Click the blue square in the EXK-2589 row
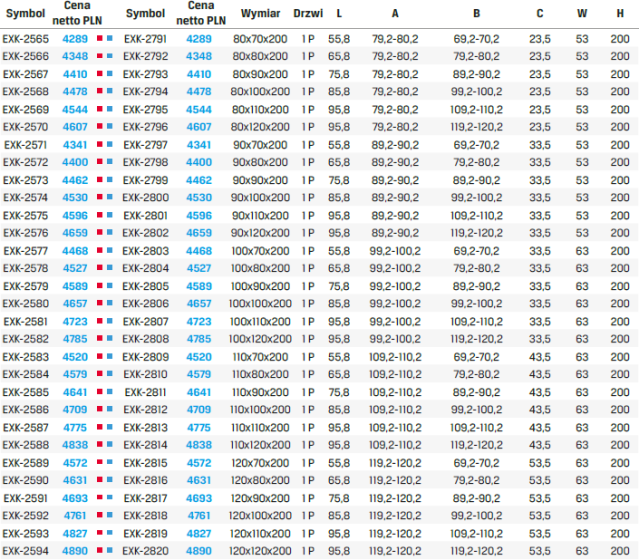Viewport: 639px width, 560px height. point(110,462)
